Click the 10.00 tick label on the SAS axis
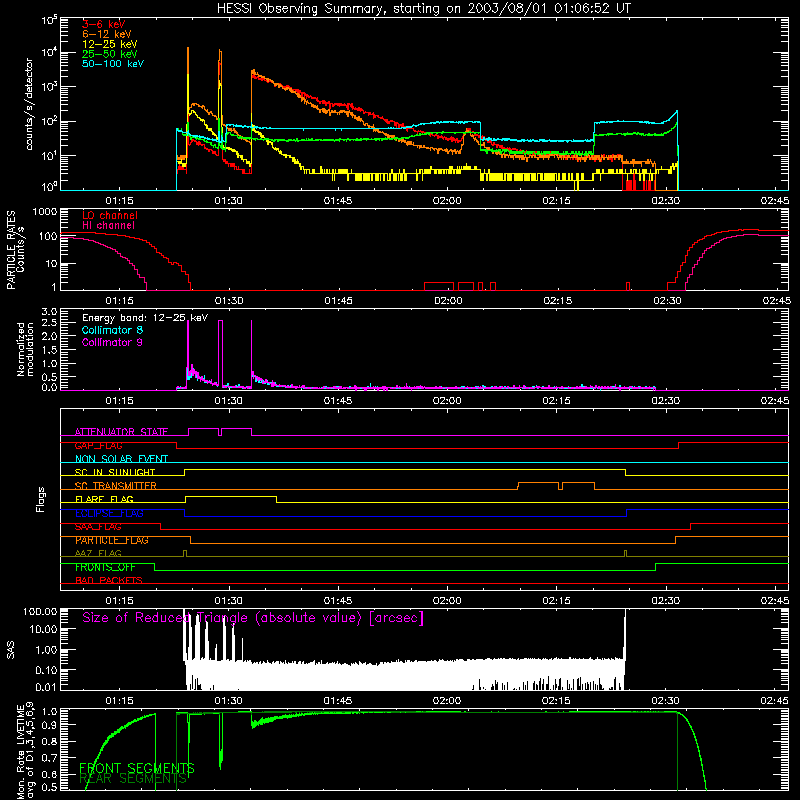The height and width of the screenshot is (800, 800). coord(43,629)
